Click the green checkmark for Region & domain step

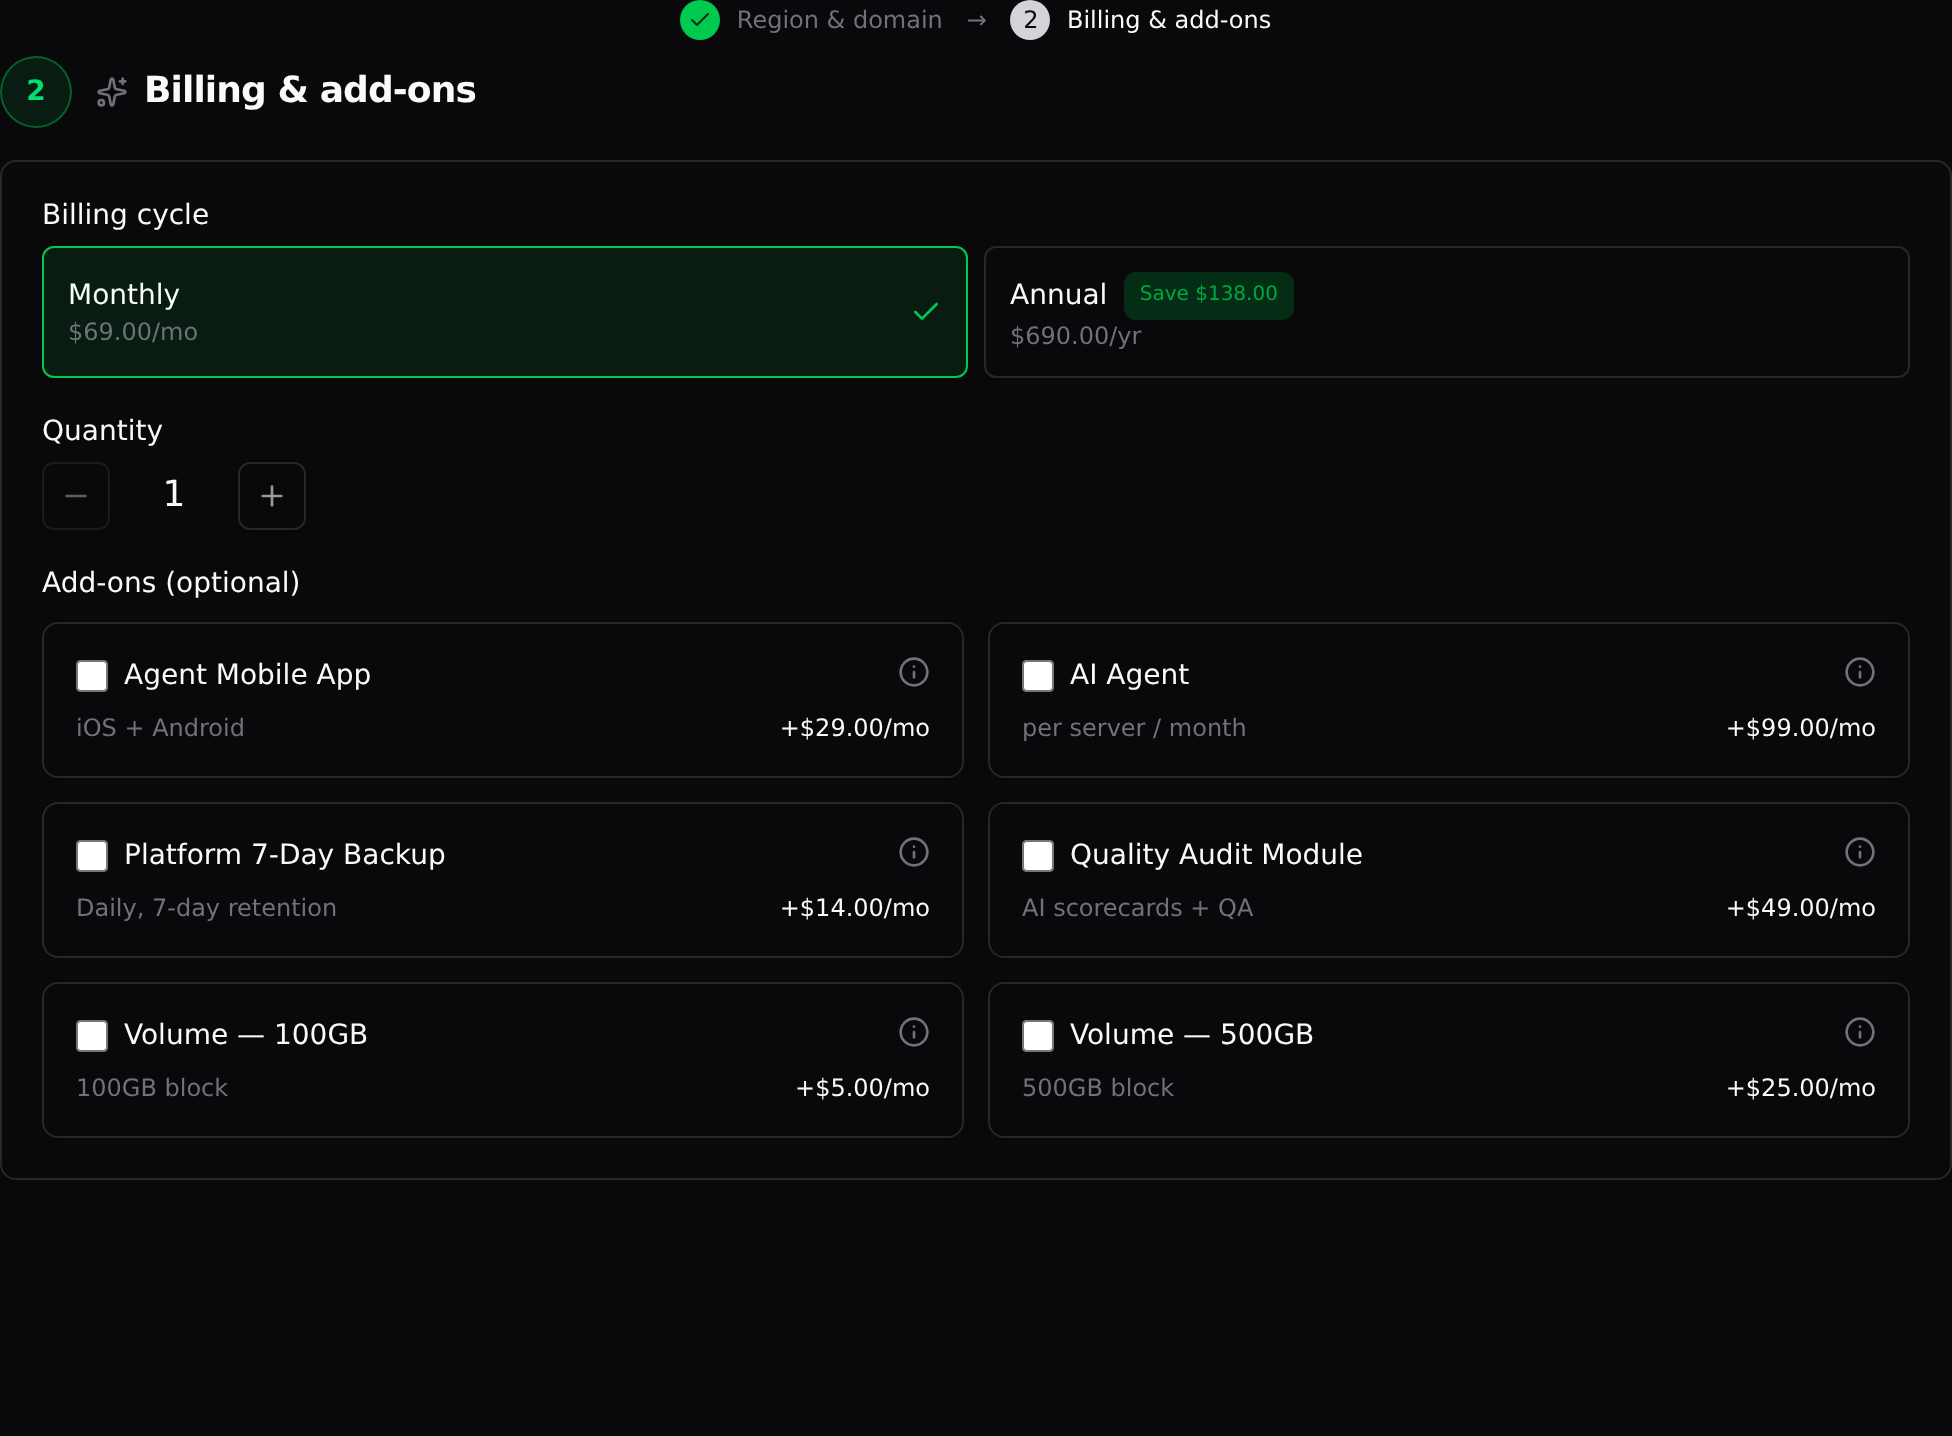coord(700,20)
